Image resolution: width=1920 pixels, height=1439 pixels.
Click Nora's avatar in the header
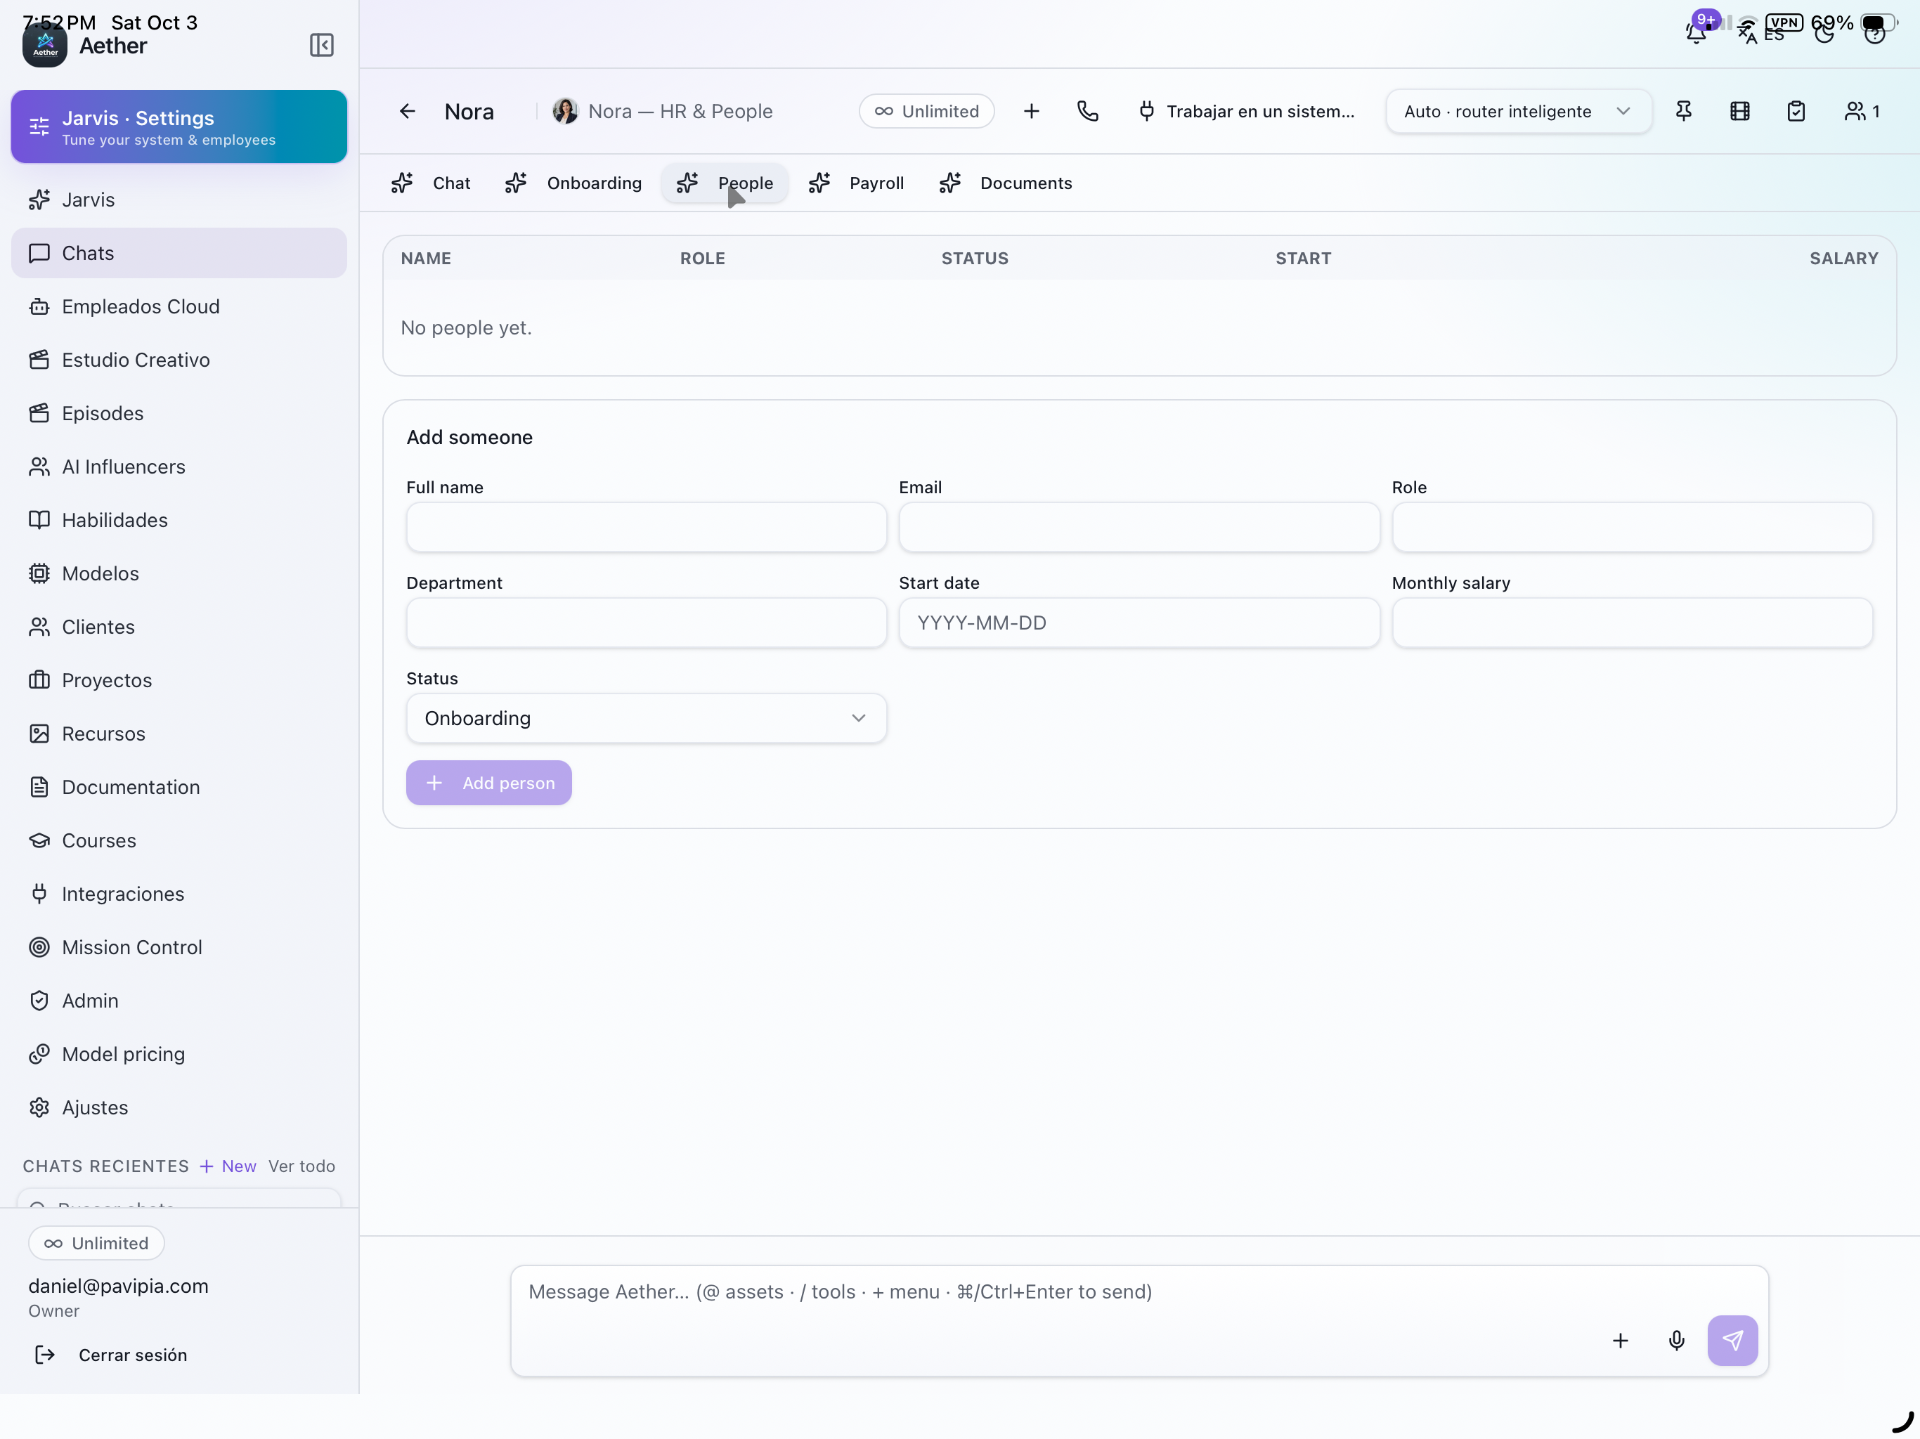coord(565,111)
